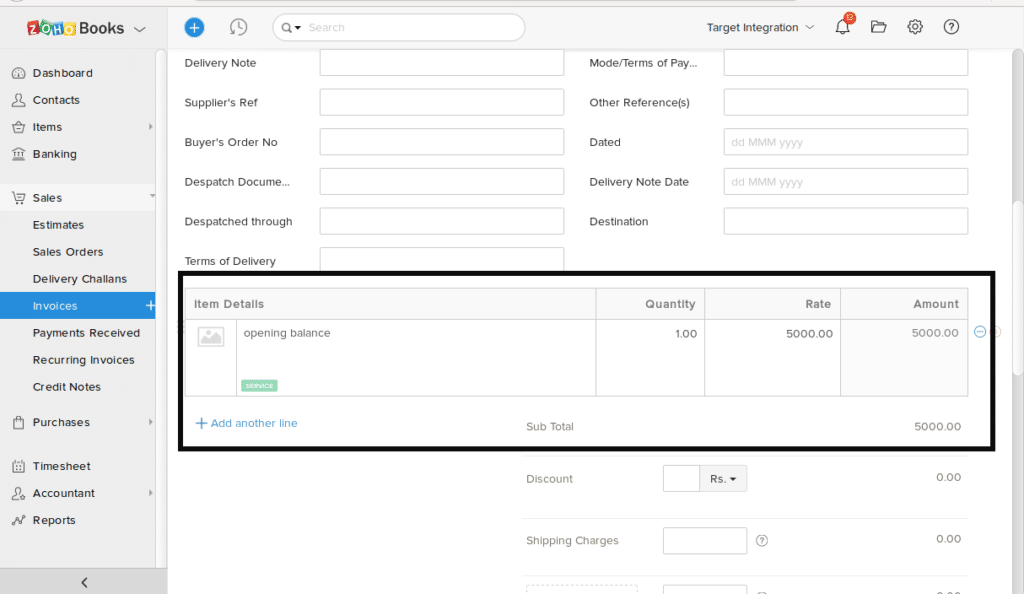The image size is (1024, 594).
Task: Click the Dated date field
Action: [x=846, y=142]
